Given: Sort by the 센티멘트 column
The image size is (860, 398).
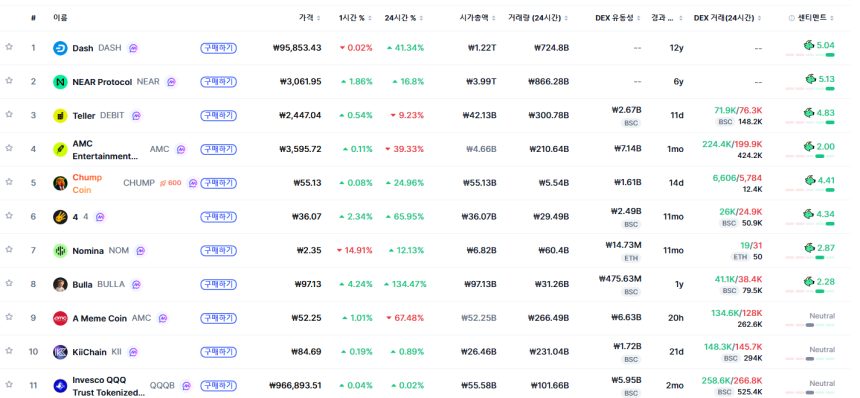Looking at the screenshot, I should pos(816,18).
